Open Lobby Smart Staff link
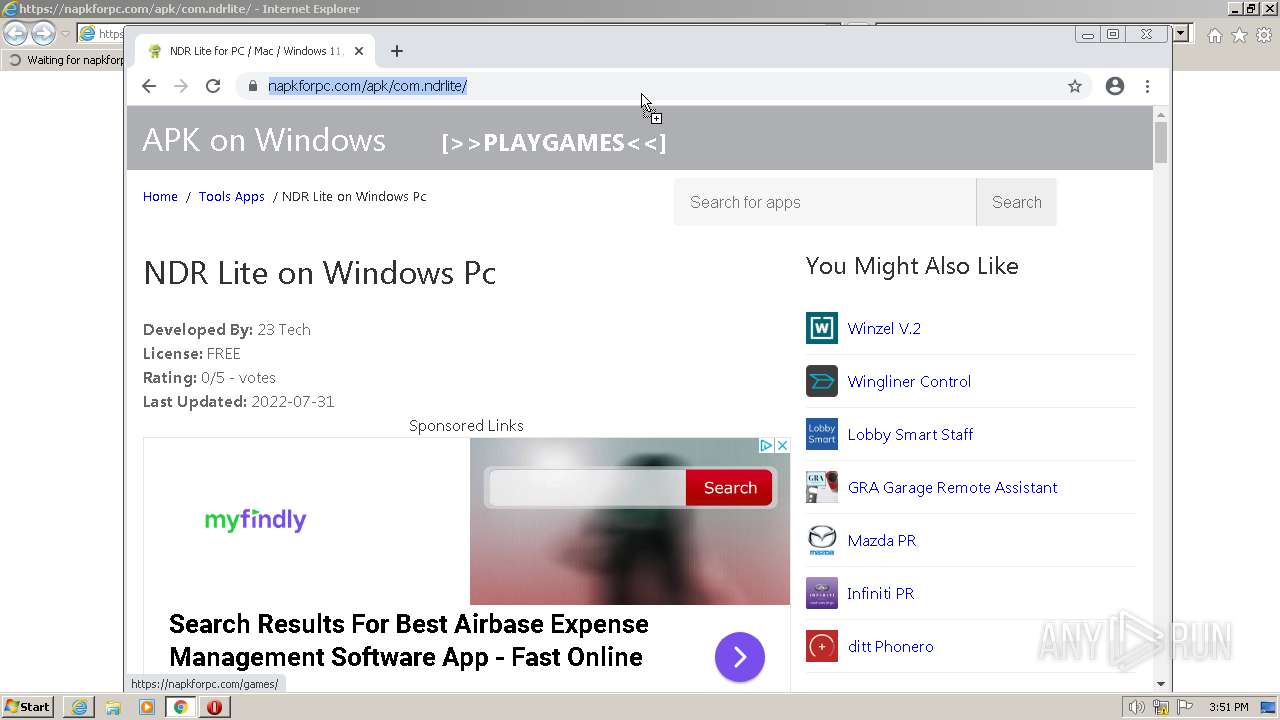Image resolution: width=1280 pixels, height=720 pixels. click(x=910, y=434)
